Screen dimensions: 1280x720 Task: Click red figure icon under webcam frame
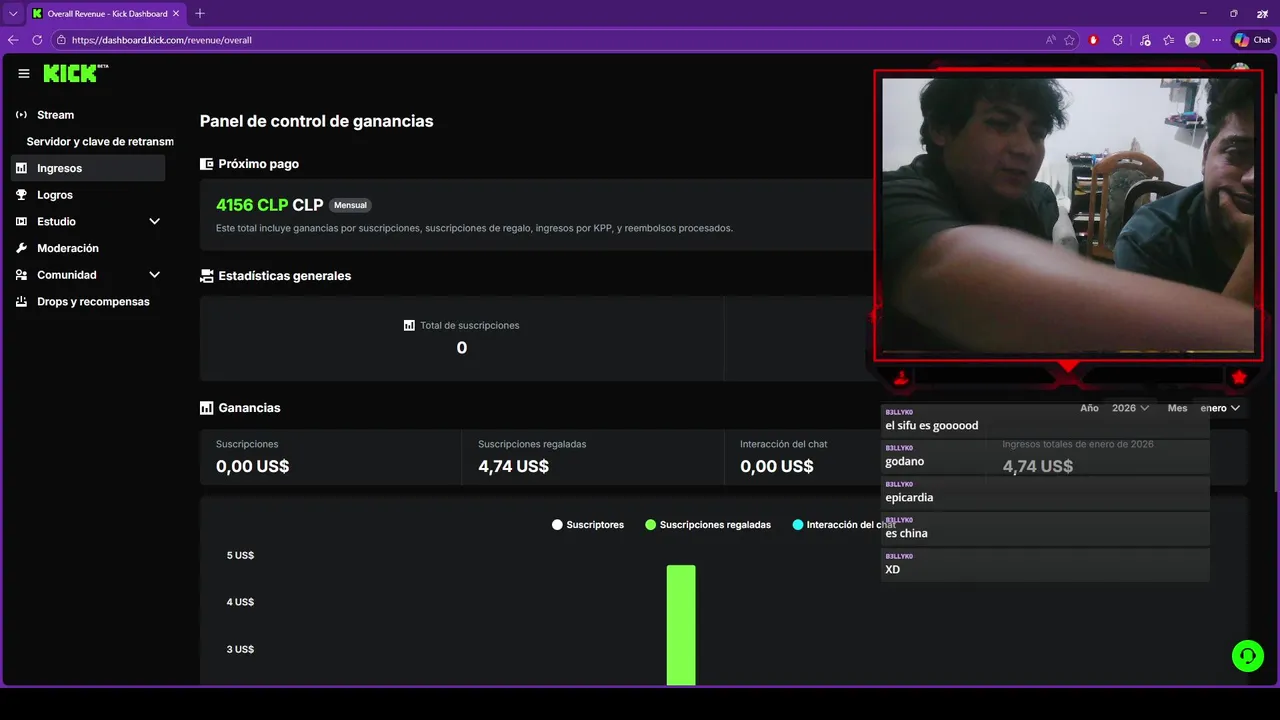tap(902, 377)
